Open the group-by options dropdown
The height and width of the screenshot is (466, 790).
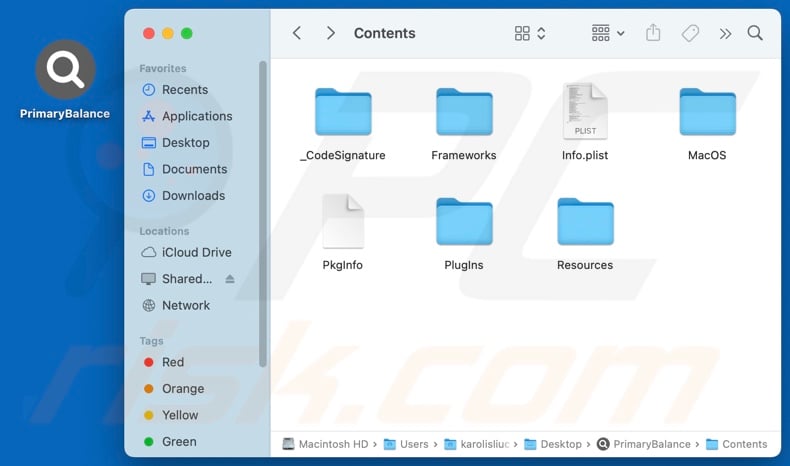tap(608, 33)
